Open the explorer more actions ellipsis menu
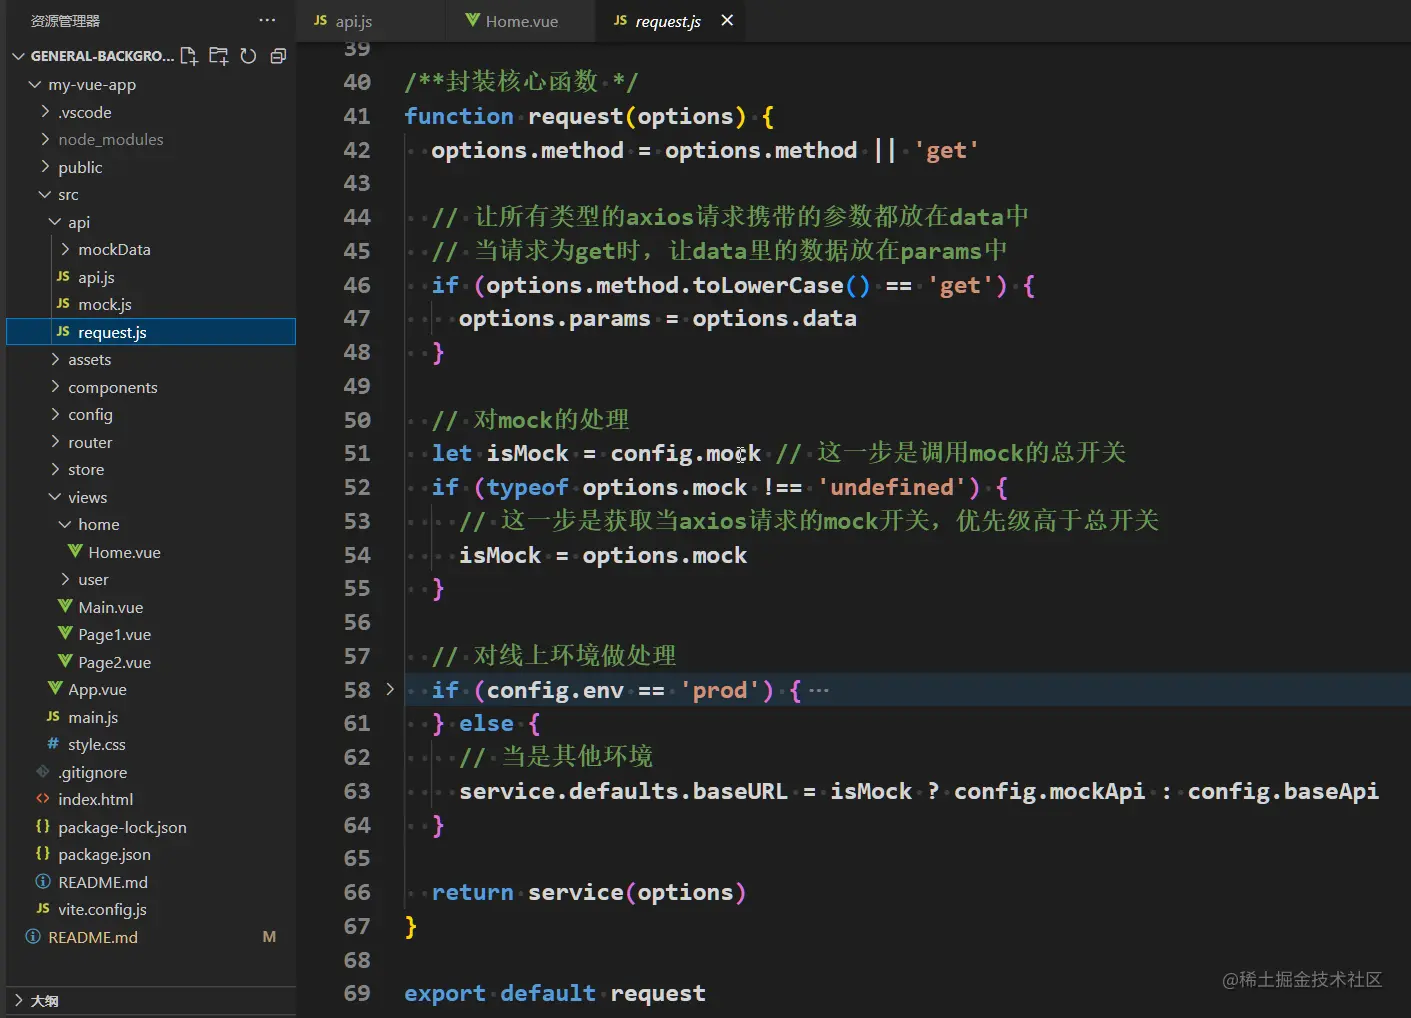The width and height of the screenshot is (1411, 1018). (x=267, y=20)
